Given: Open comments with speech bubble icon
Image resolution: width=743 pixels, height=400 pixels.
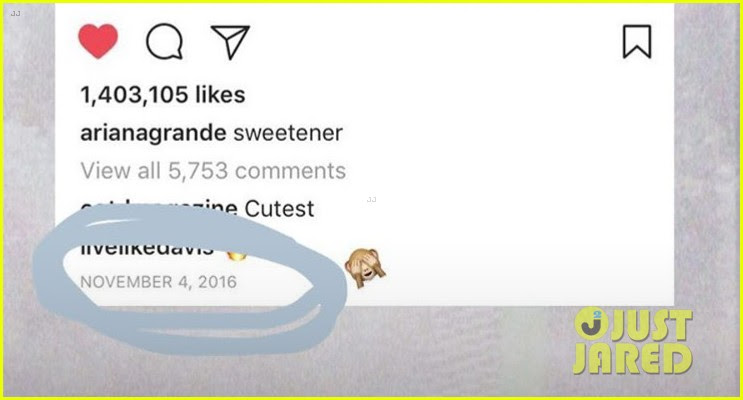Looking at the screenshot, I should click(164, 42).
